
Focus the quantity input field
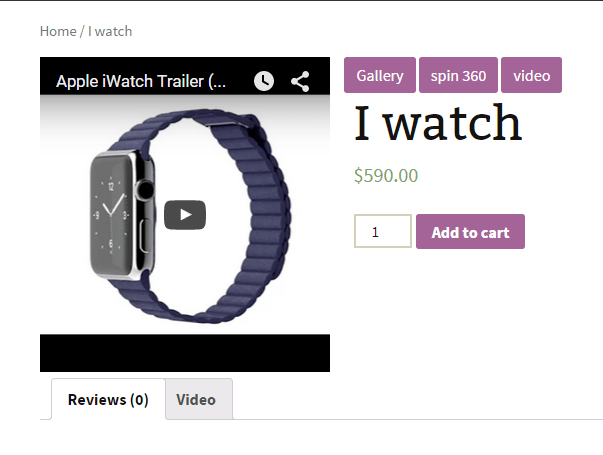[x=383, y=231]
